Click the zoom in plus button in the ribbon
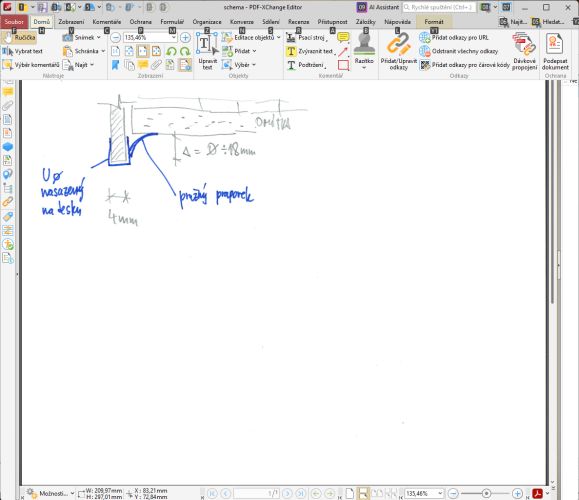Image resolution: width=579 pixels, height=500 pixels. [185, 38]
